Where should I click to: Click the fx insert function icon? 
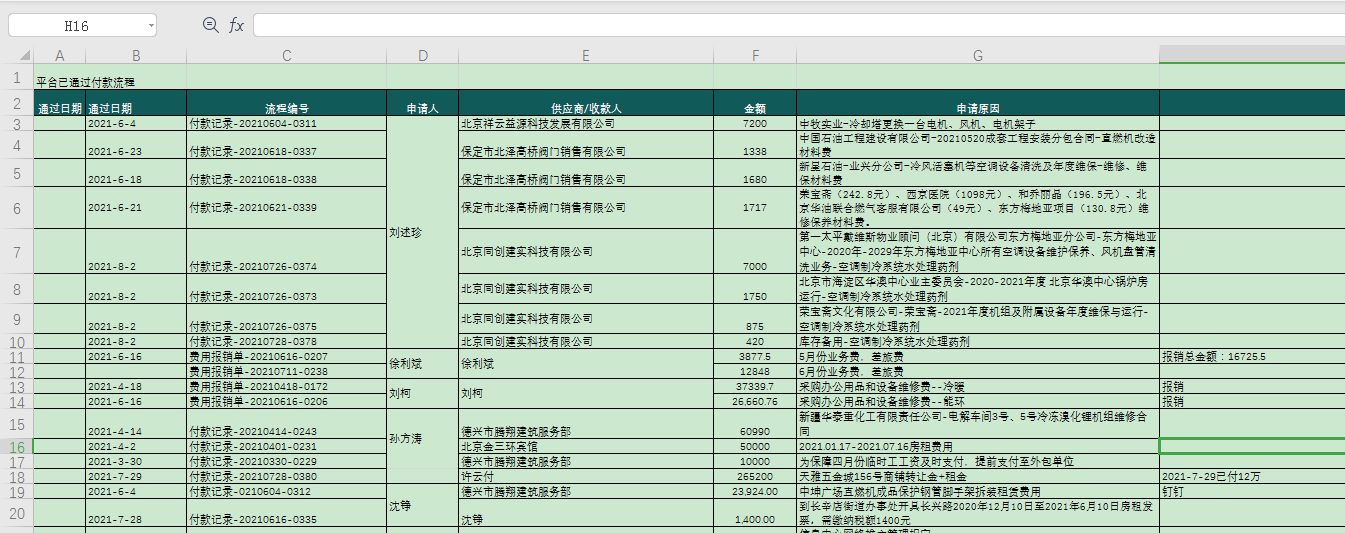237,25
